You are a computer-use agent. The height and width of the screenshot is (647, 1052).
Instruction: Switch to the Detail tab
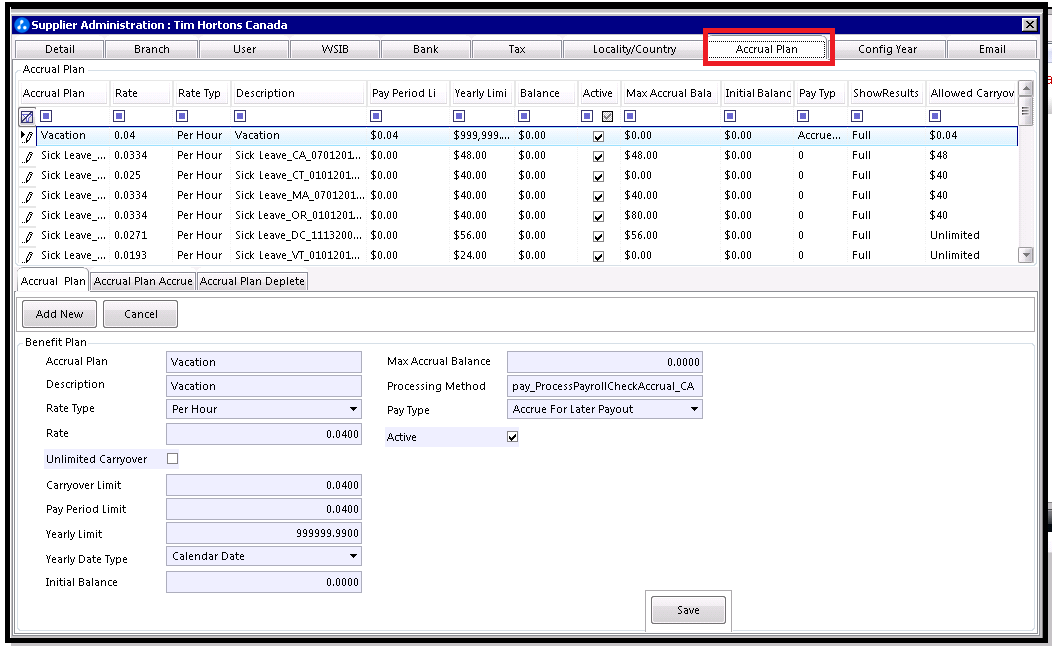tap(60, 49)
